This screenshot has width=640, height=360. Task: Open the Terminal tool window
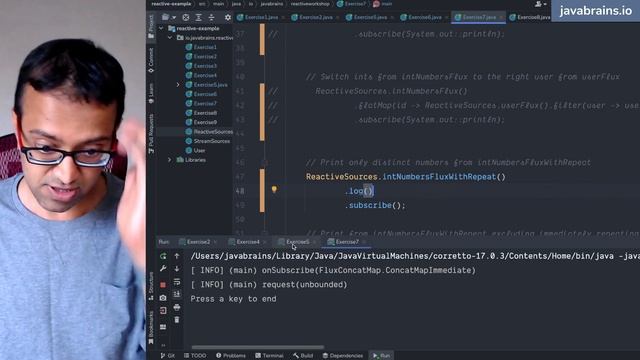269,356
